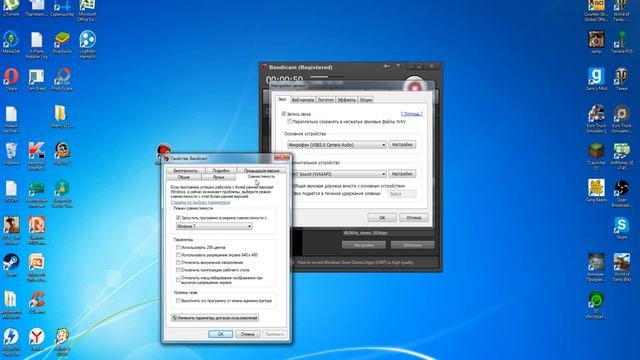Viewport: 640px width, 360px height.
Task: Click OK in the Bandicam properties dialog
Action: click(220, 334)
